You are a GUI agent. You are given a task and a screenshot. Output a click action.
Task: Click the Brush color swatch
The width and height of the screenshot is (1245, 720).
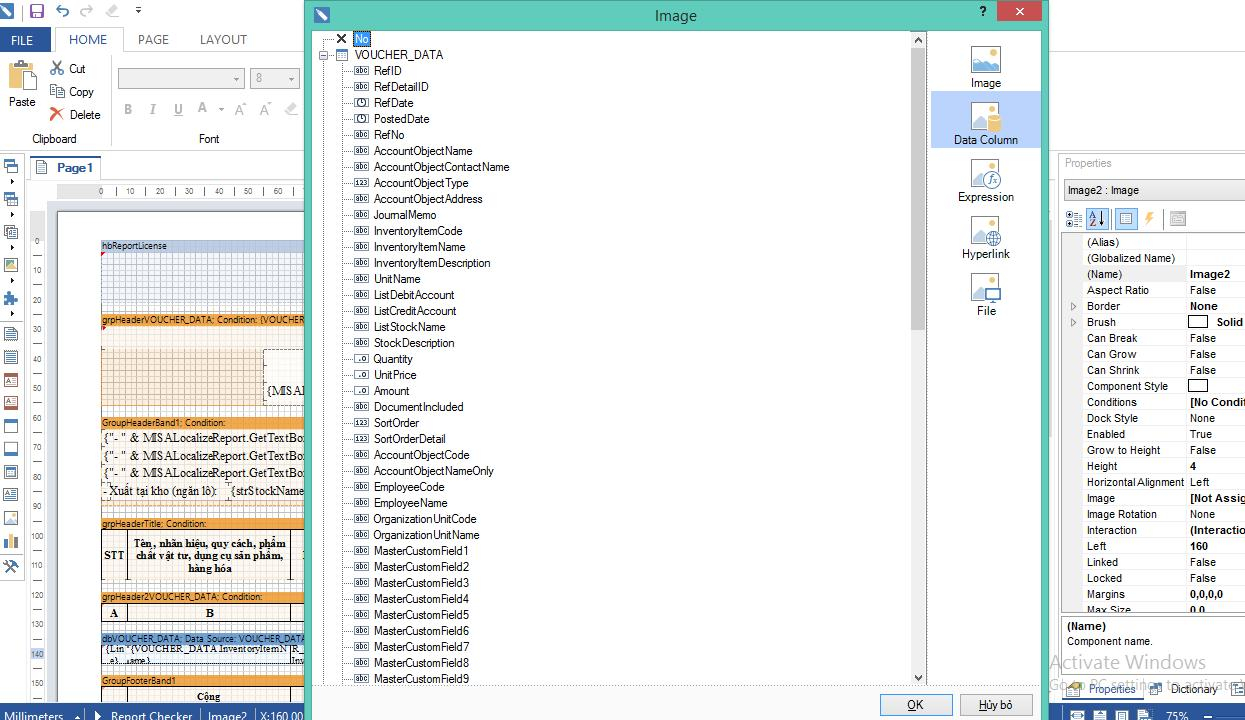pos(1197,322)
